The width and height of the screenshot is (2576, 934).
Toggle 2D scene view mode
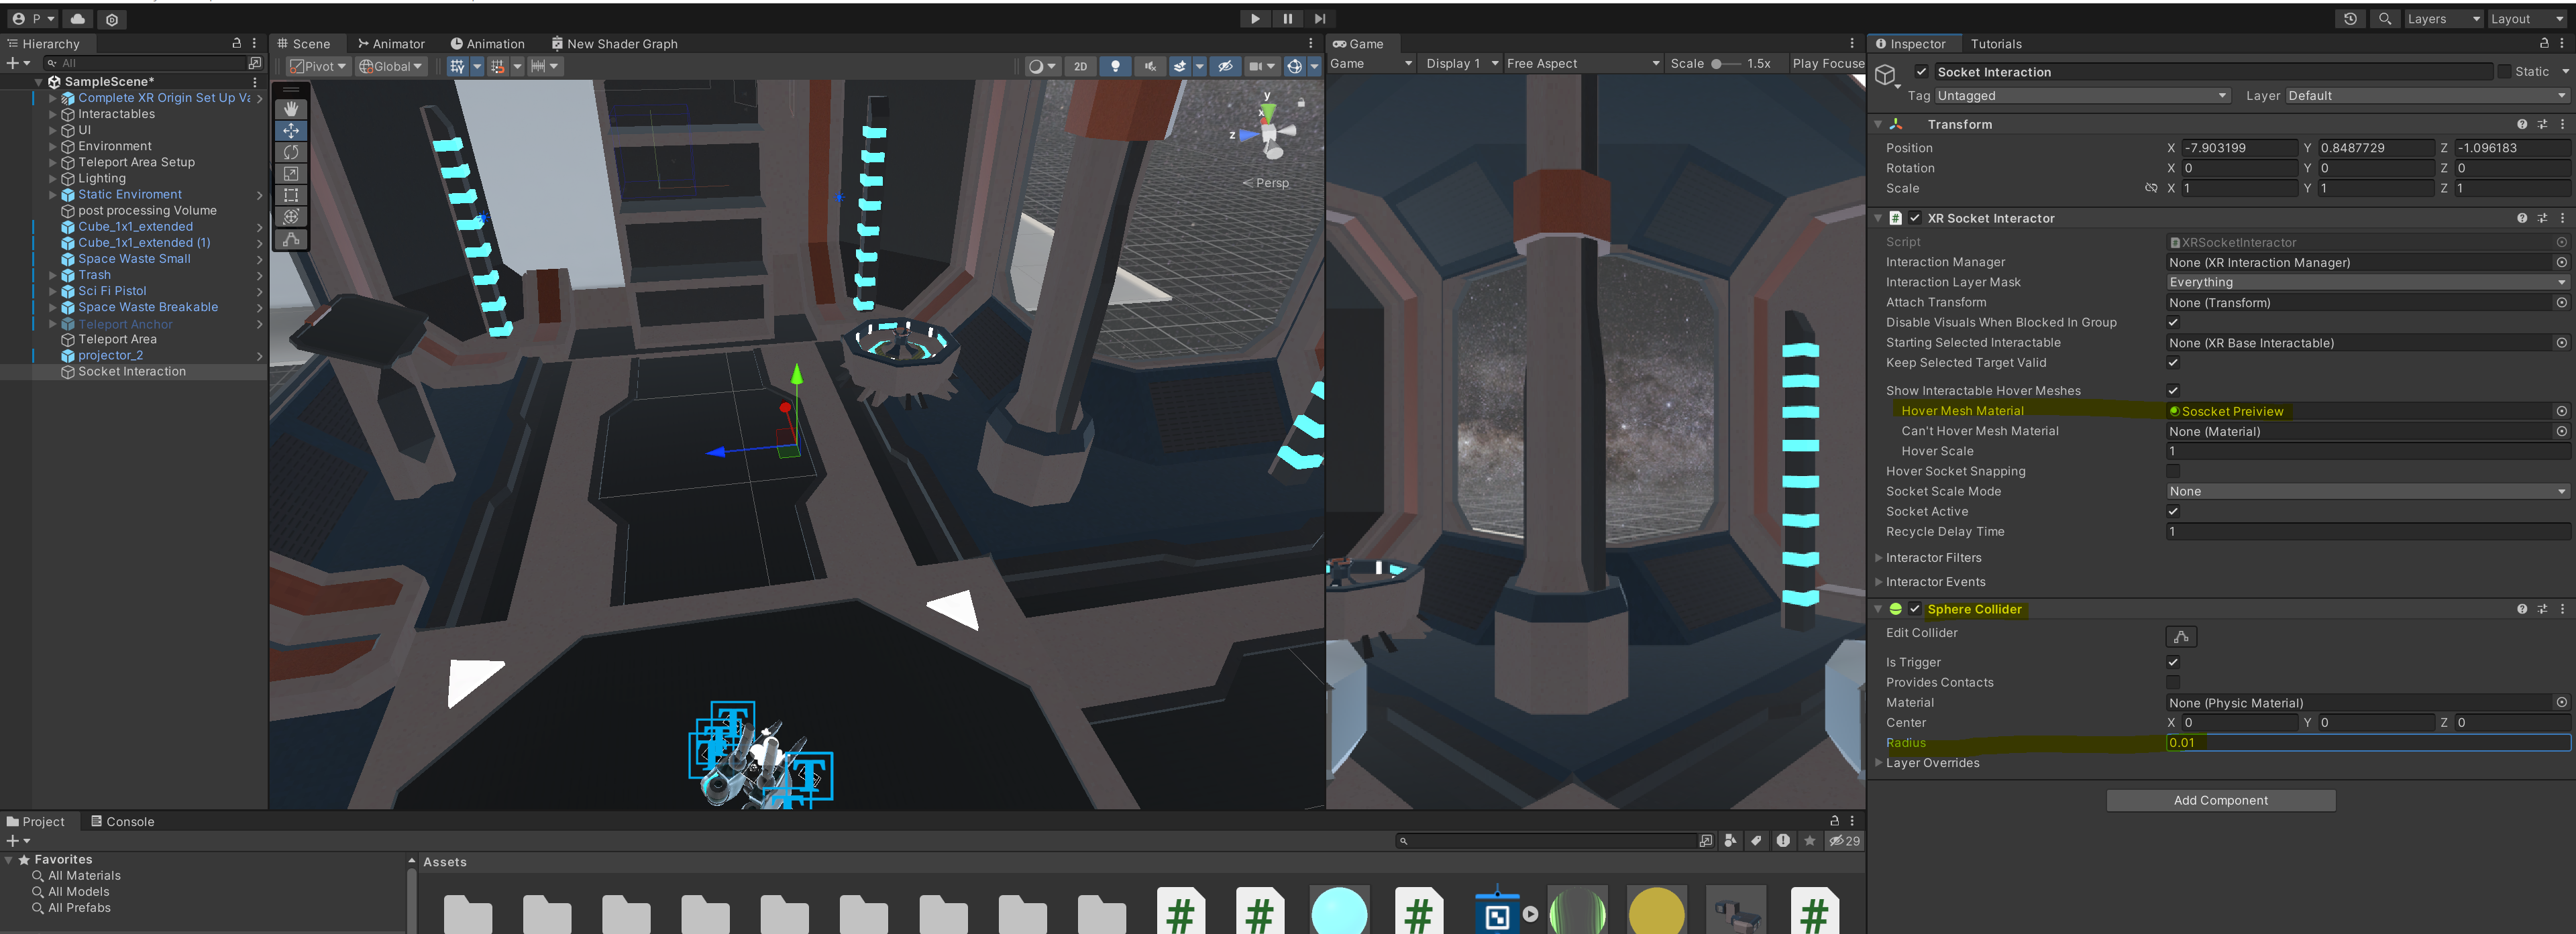coord(1080,66)
